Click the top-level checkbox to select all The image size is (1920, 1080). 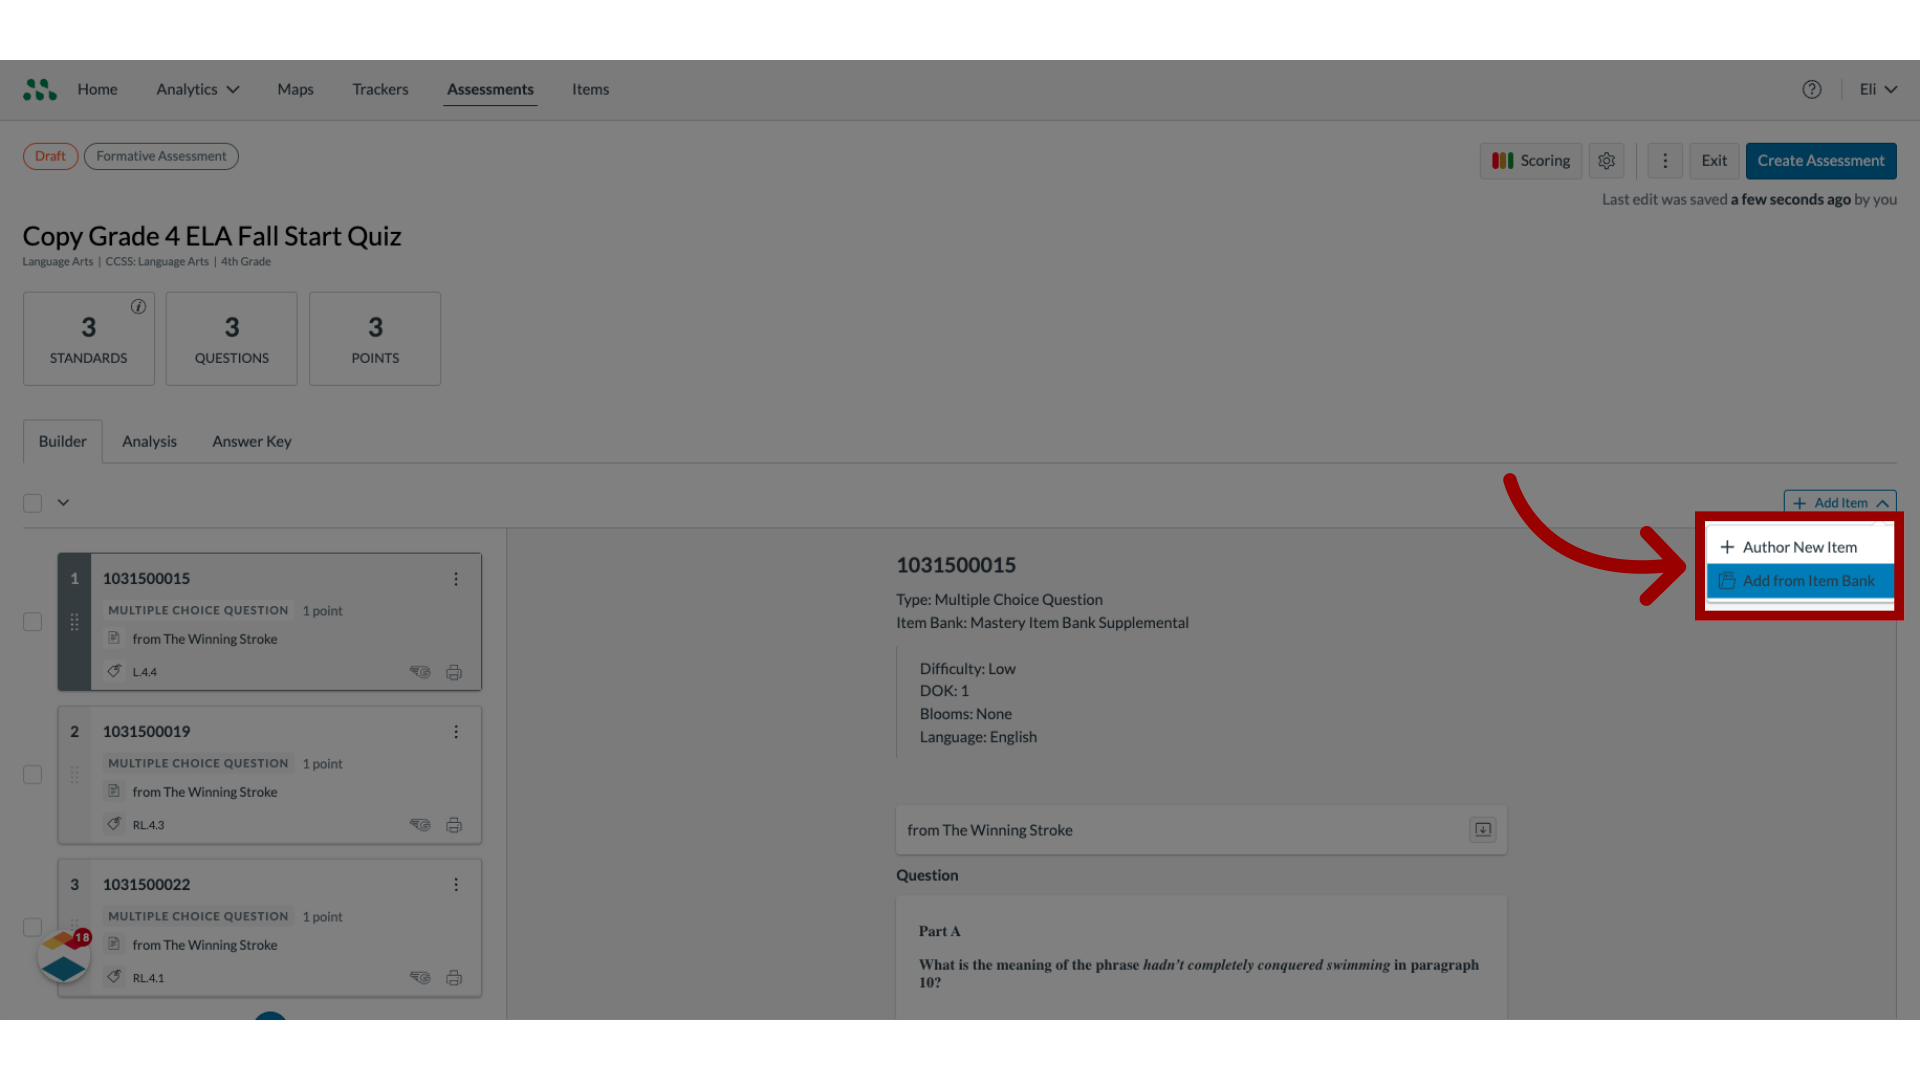tap(32, 502)
